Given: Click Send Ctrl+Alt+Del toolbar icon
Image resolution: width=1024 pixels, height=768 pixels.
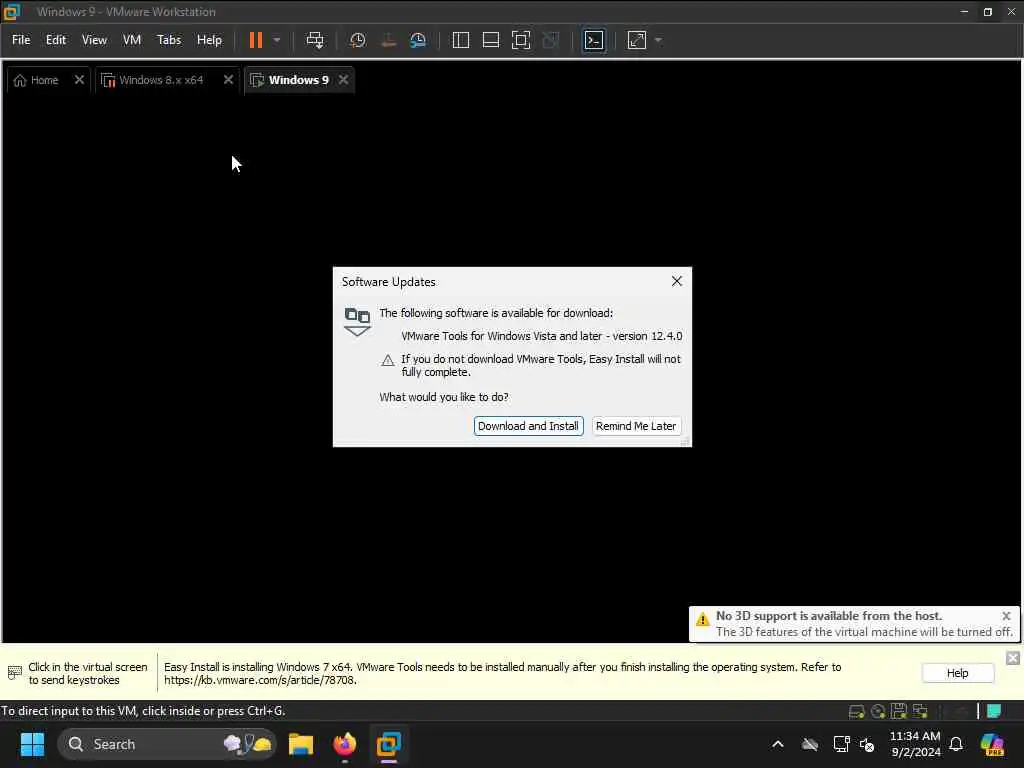Looking at the screenshot, I should [315, 40].
